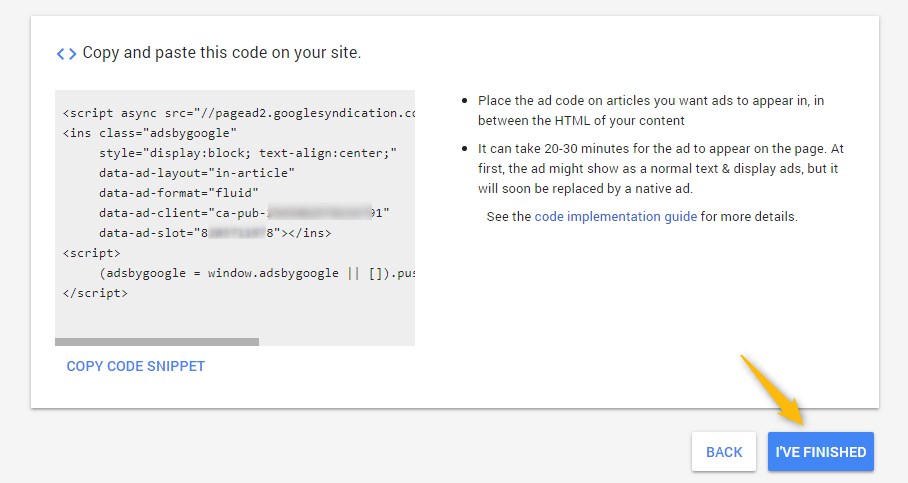Click the I'VE FINISHED button
Viewport: 908px width, 483px height.
point(820,452)
